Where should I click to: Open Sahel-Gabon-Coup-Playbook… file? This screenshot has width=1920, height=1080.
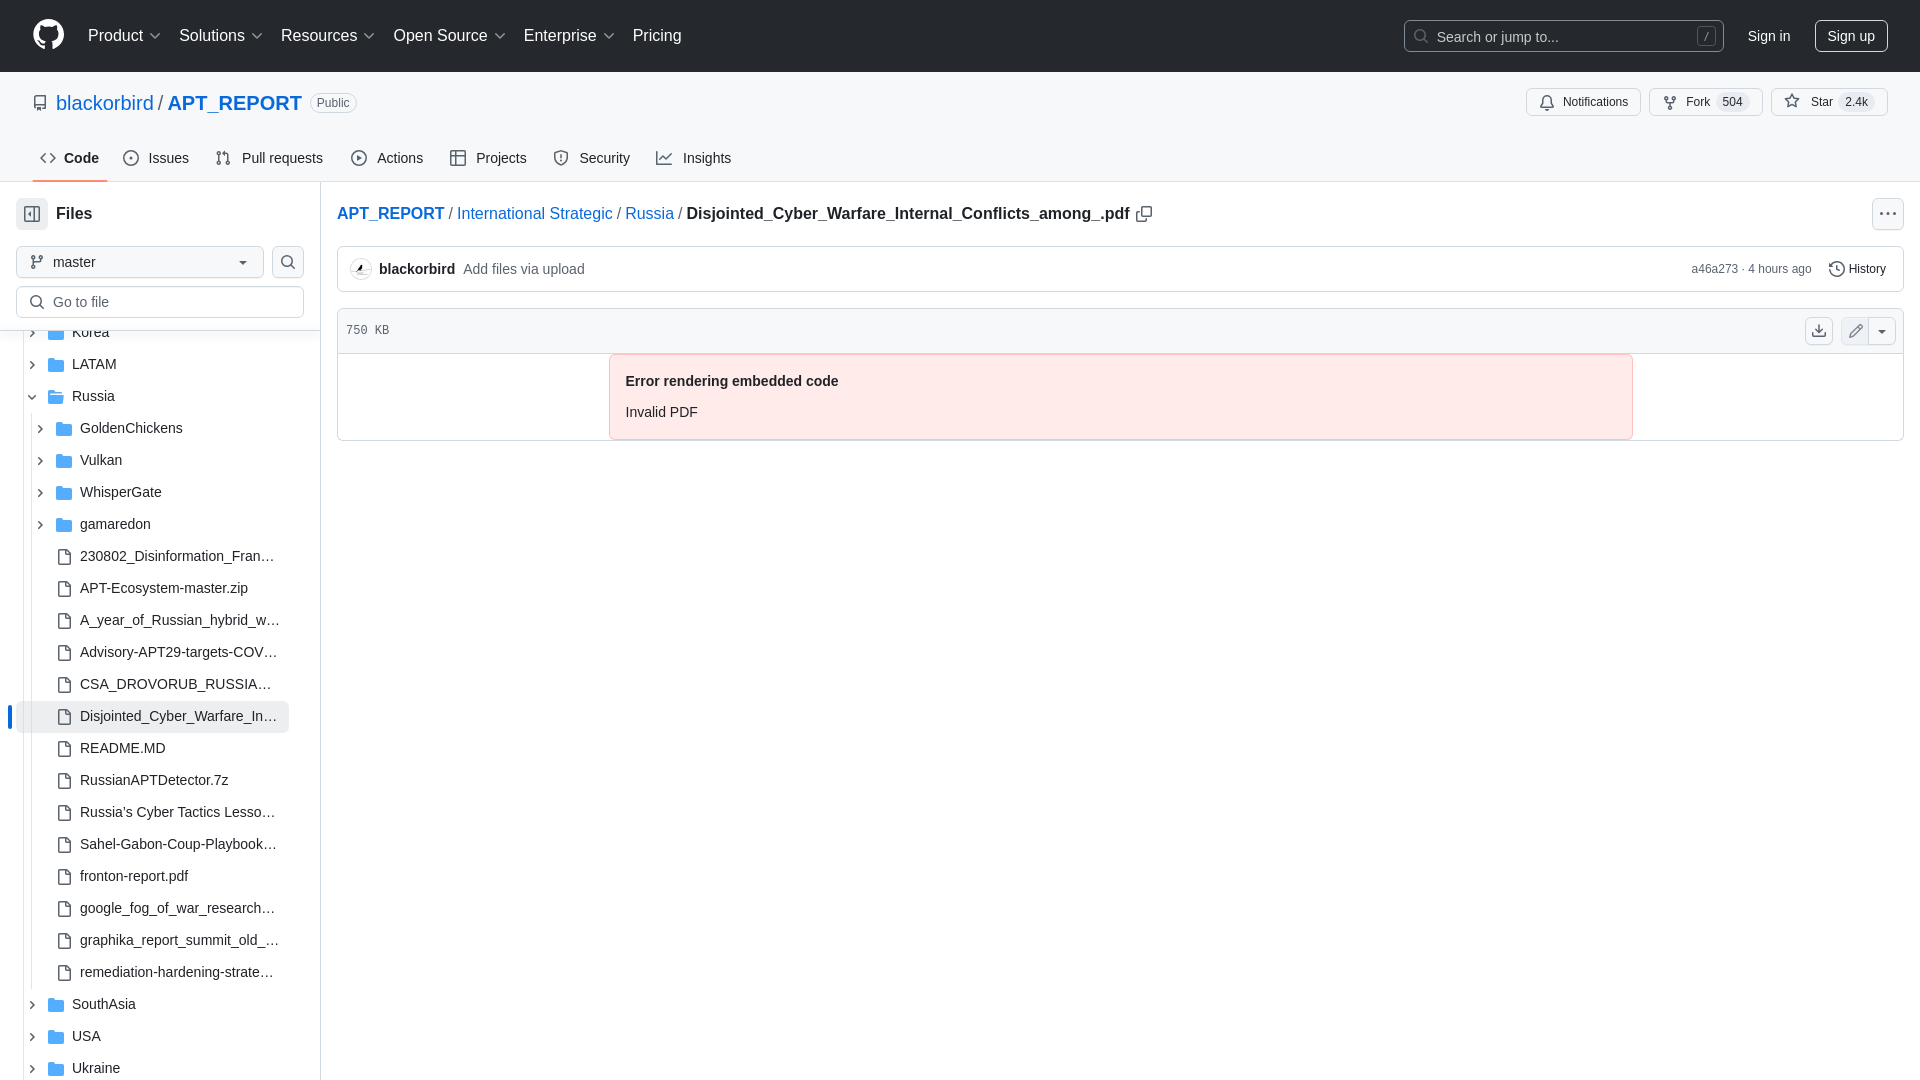pyautogui.click(x=178, y=844)
